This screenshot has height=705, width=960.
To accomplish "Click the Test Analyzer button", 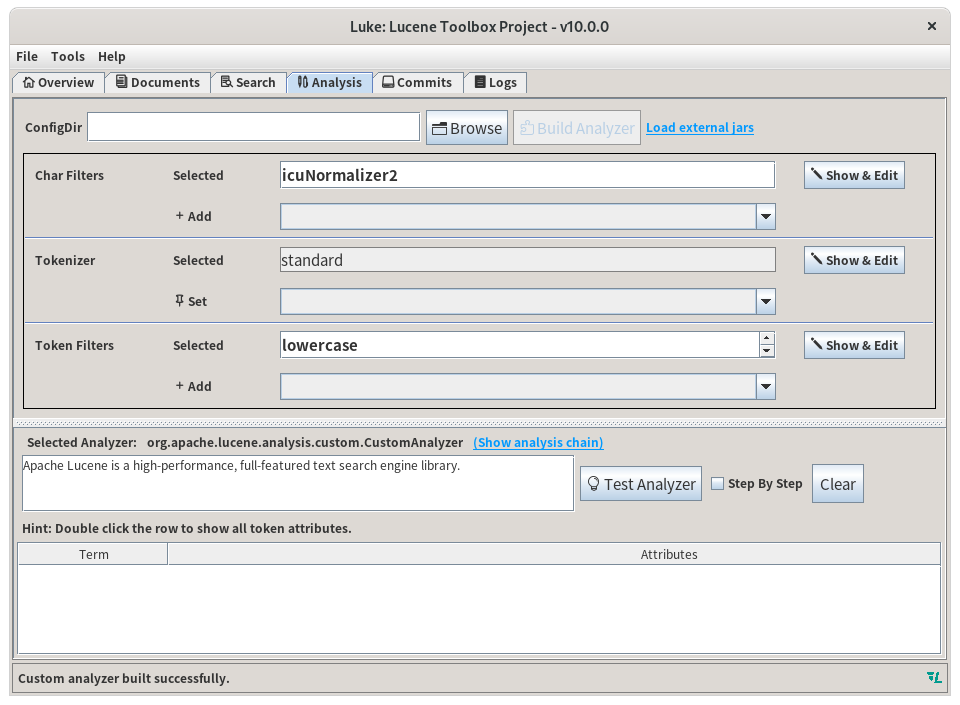I will point(641,484).
